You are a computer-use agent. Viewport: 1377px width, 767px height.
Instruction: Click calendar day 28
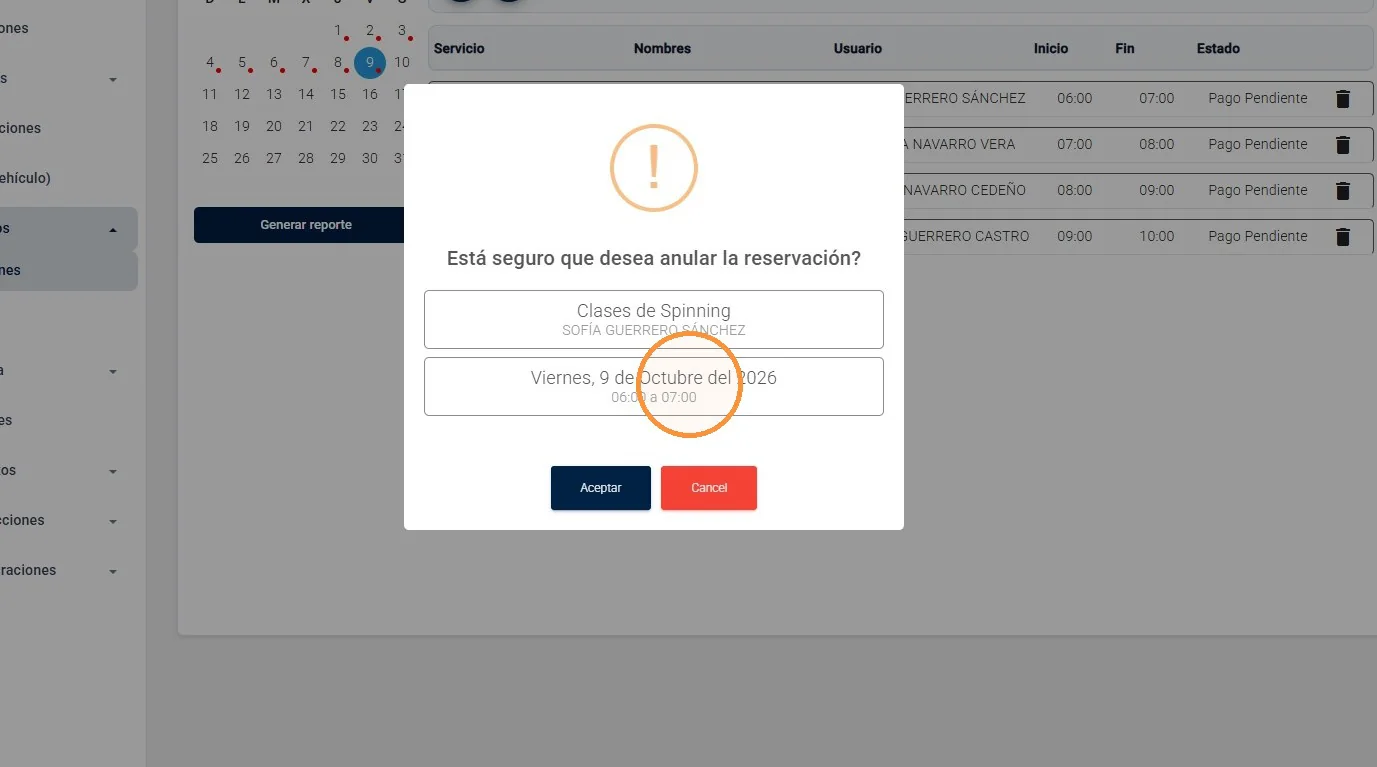[306, 158]
